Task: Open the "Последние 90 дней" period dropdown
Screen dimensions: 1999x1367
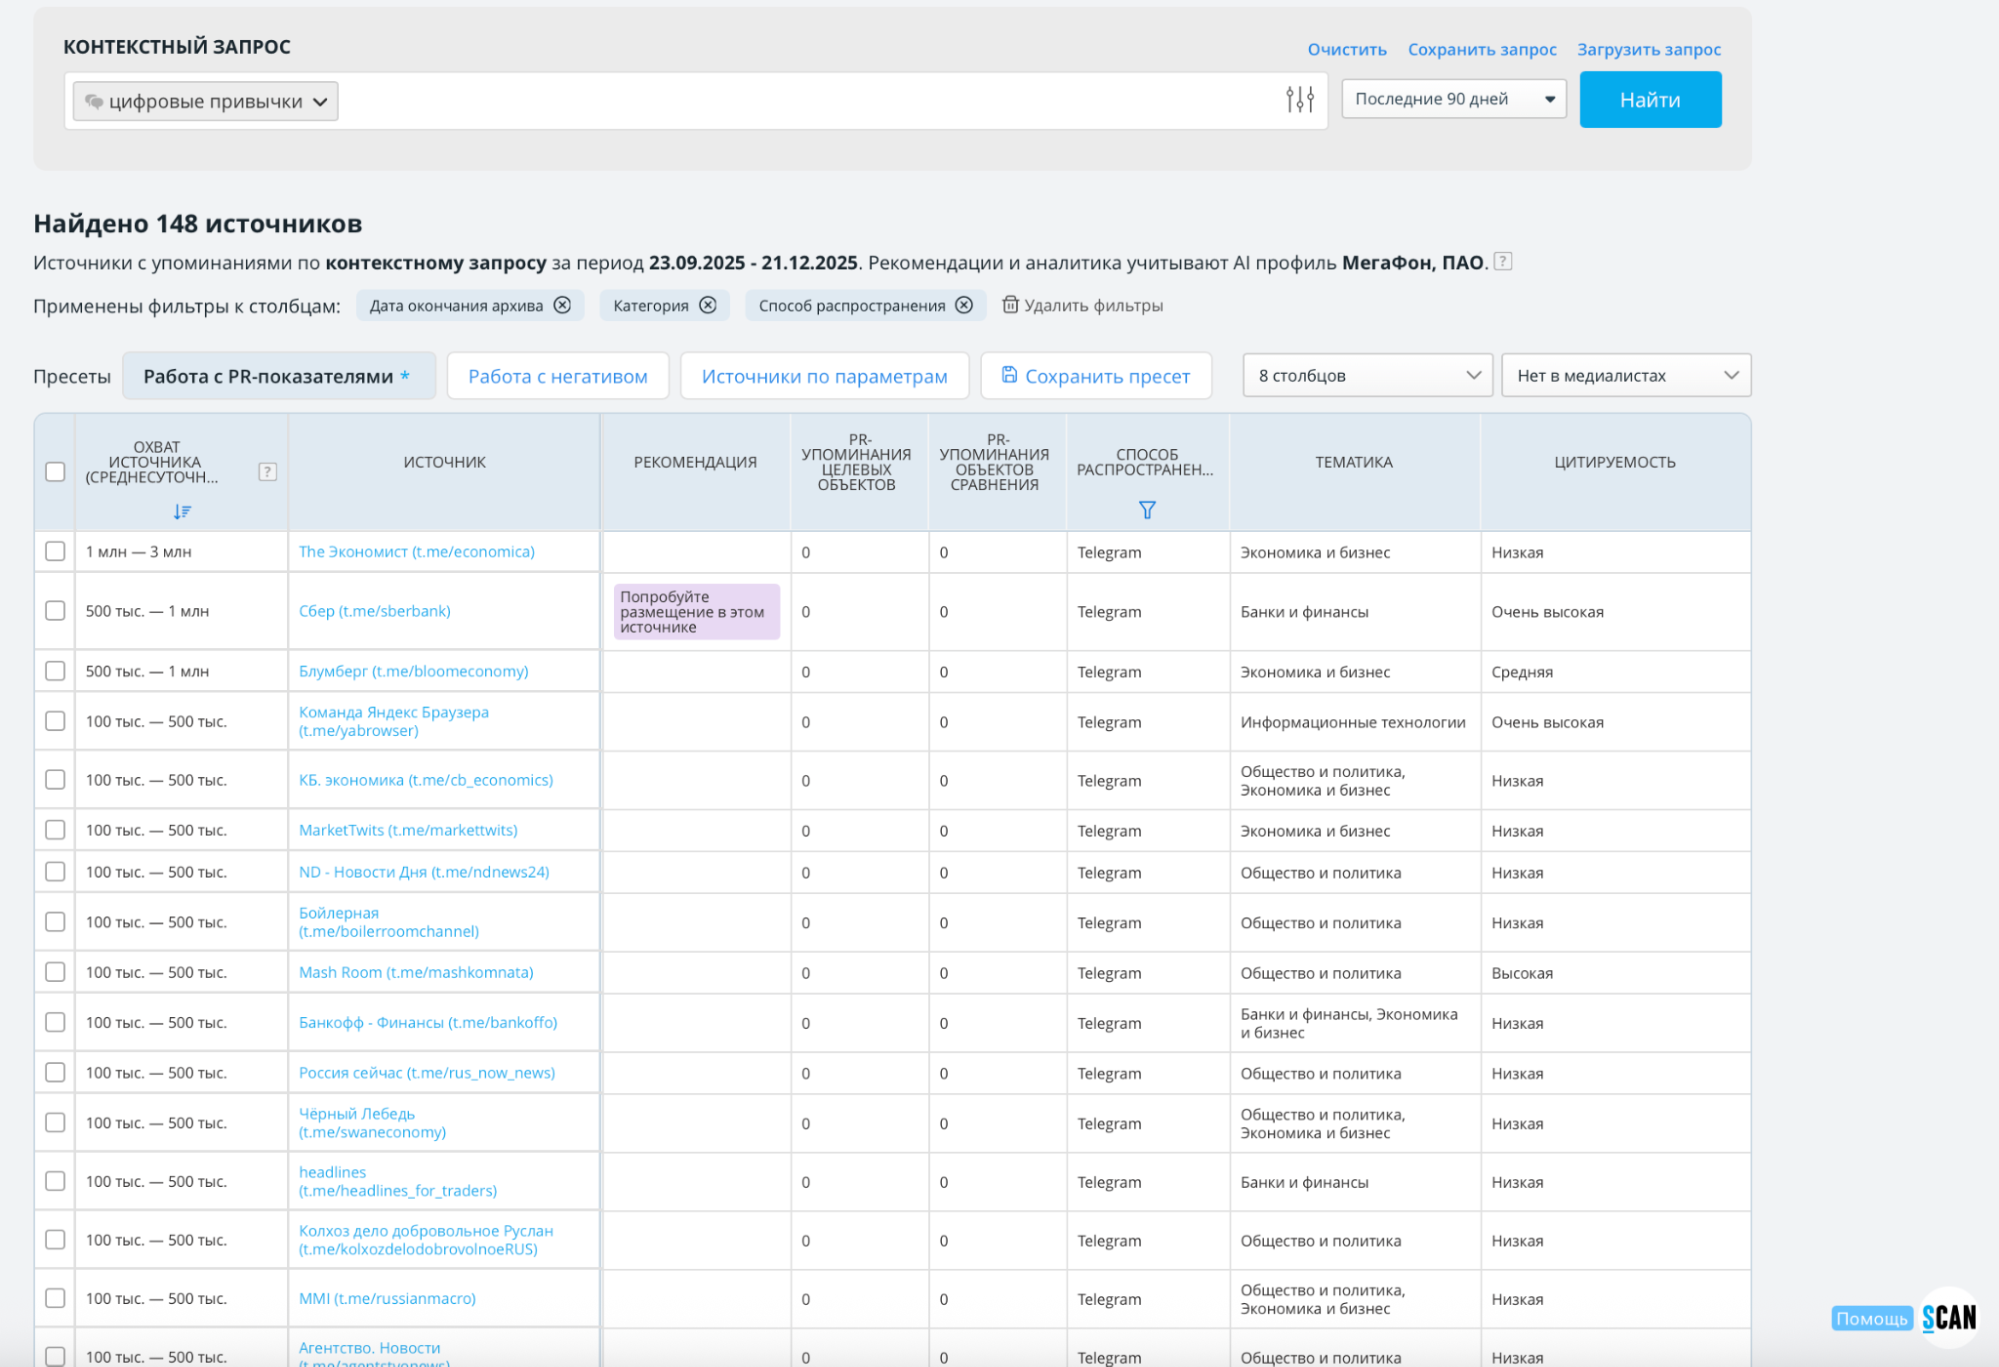Action: coord(1453,99)
